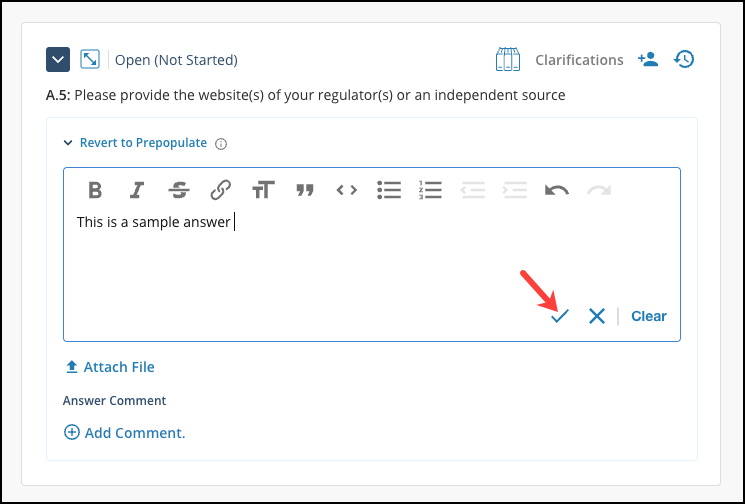The height and width of the screenshot is (504, 745).
Task: Click the Revert to Prepopulate link
Action: pos(143,143)
